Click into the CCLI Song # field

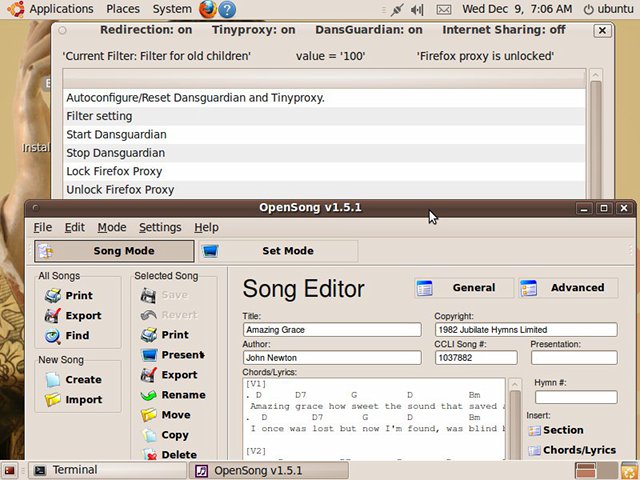[x=476, y=358]
